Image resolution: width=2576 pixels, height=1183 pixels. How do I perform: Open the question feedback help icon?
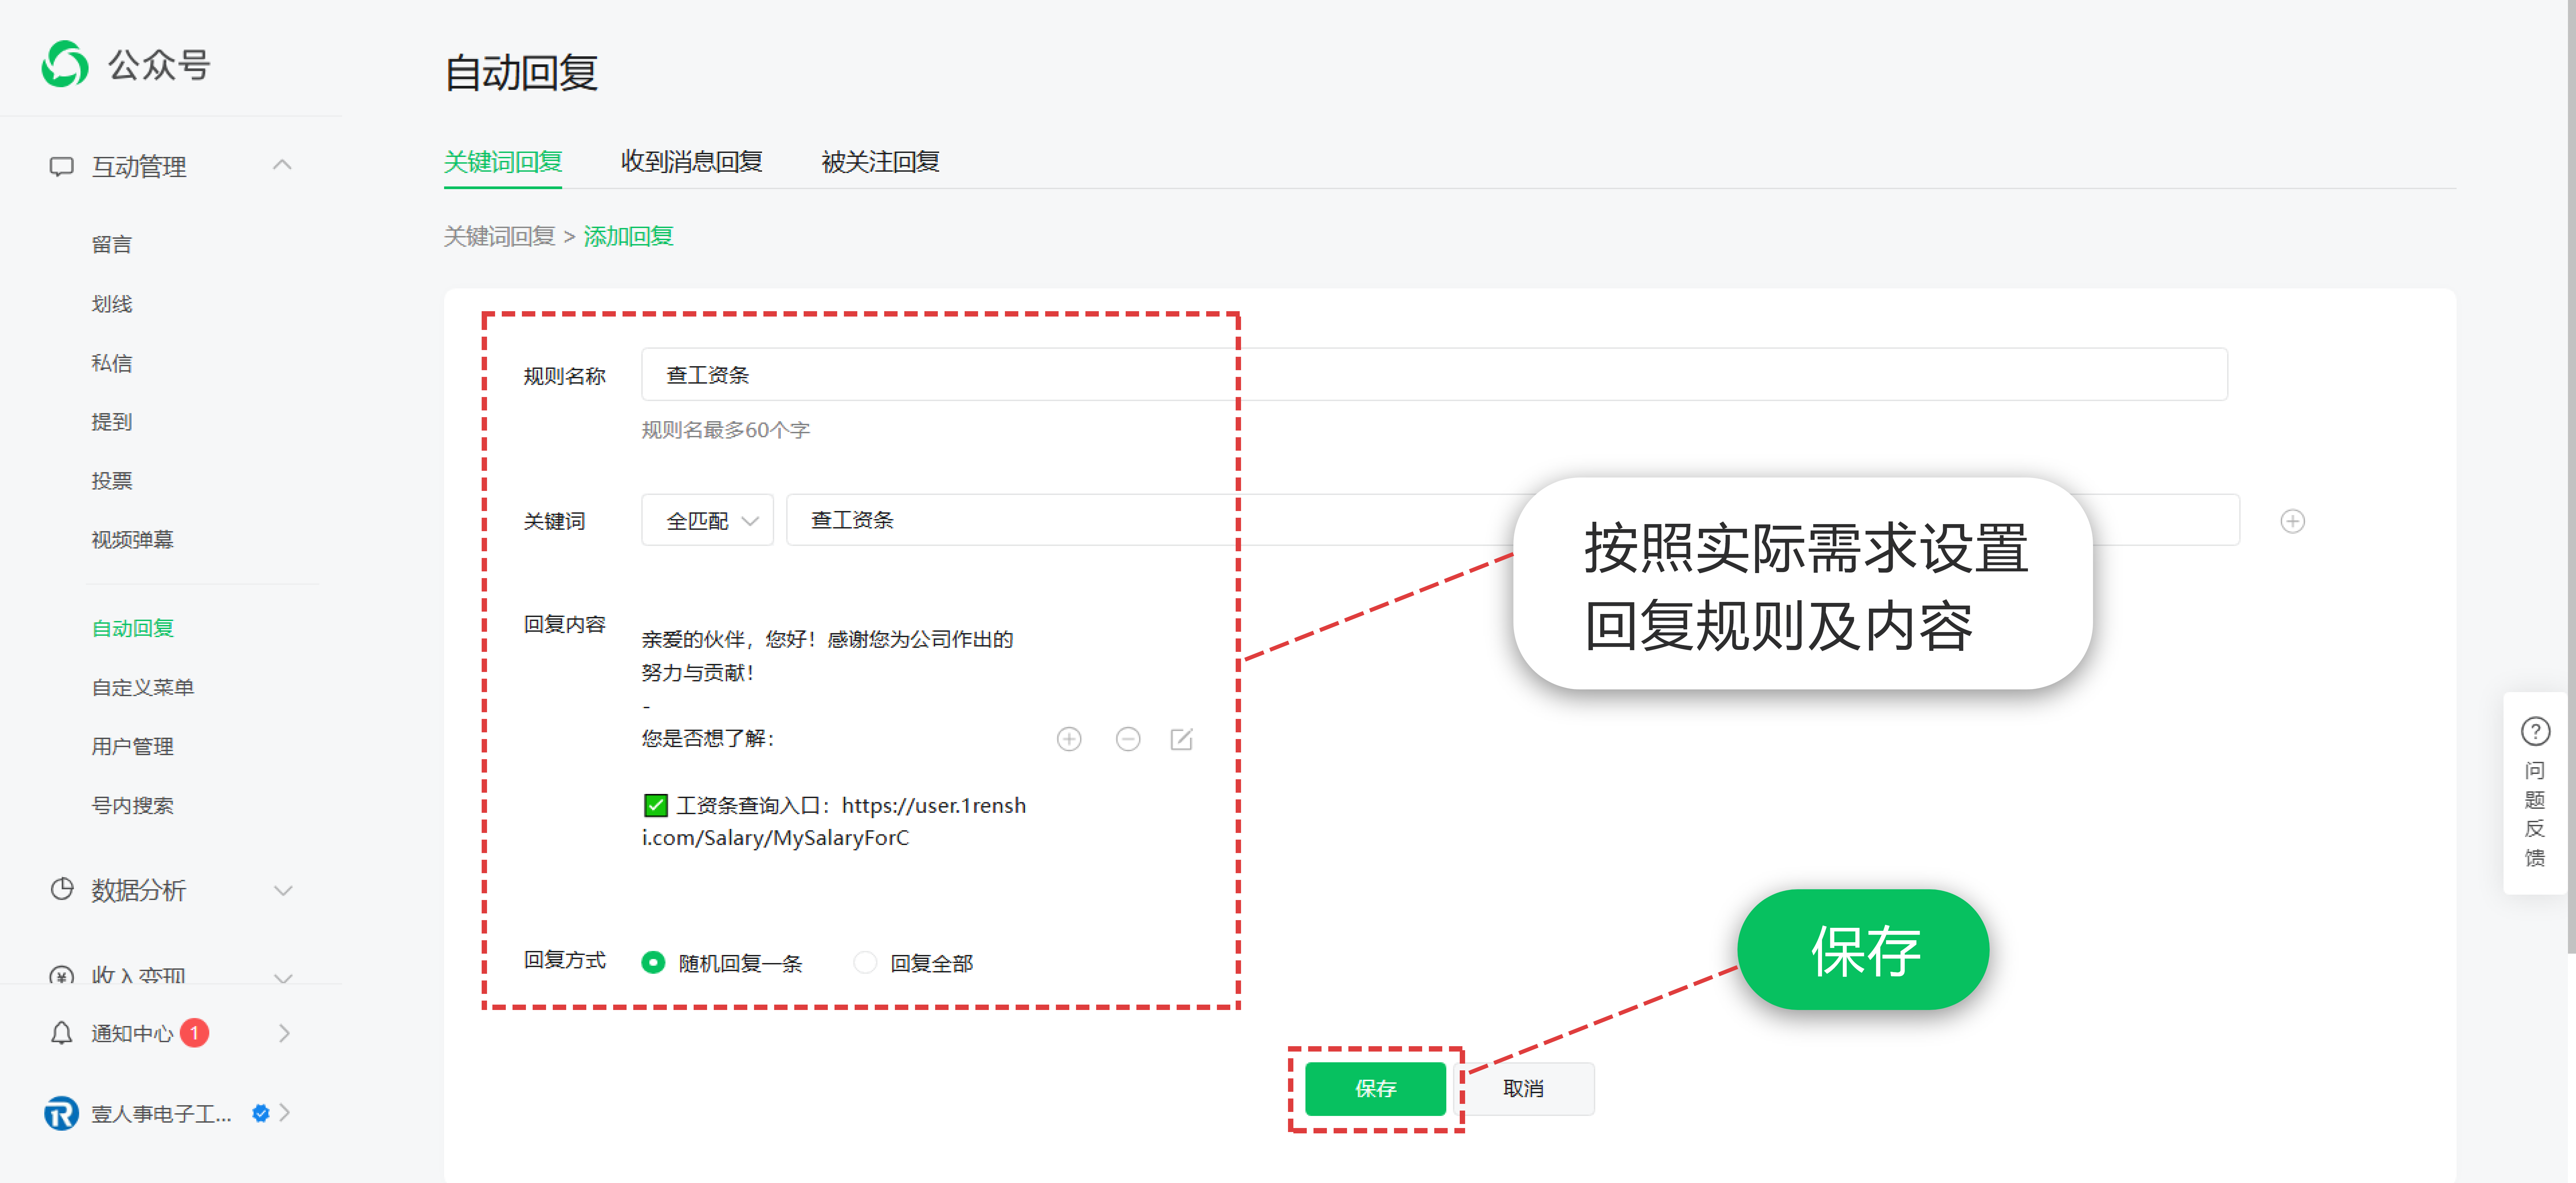pos(2535,731)
